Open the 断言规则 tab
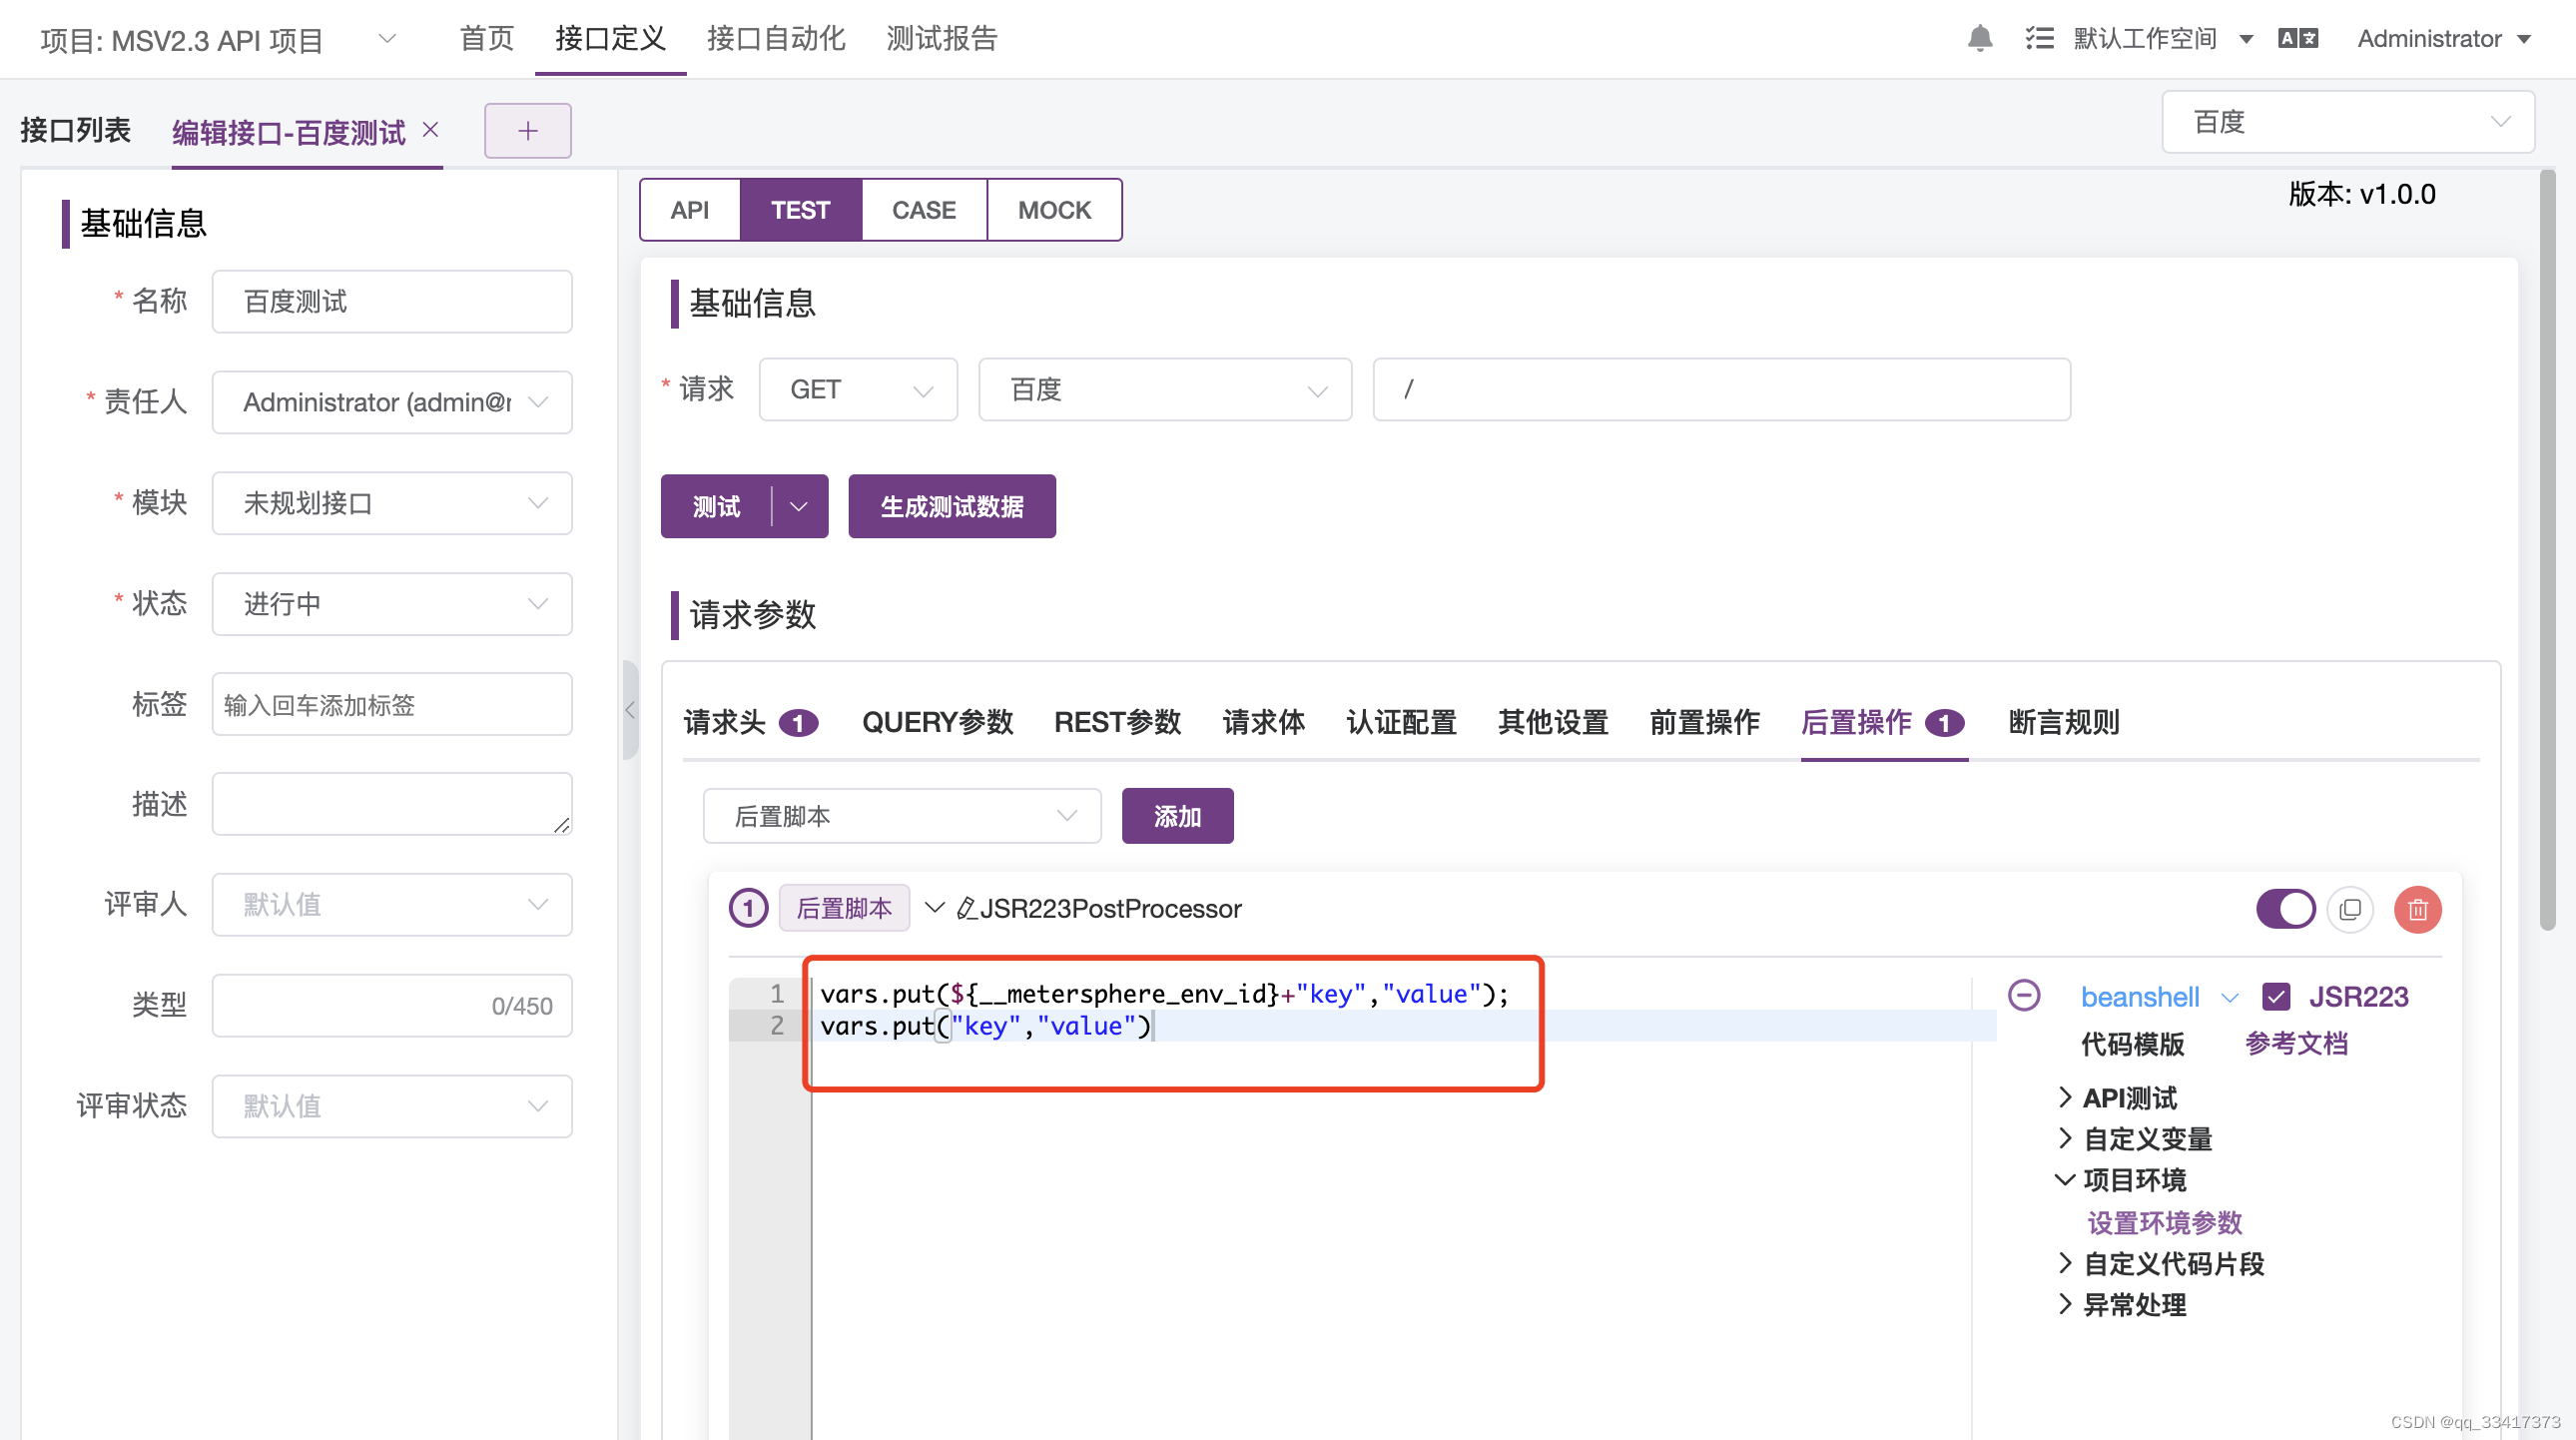Screen dimensions: 2576x1440 [2063, 722]
